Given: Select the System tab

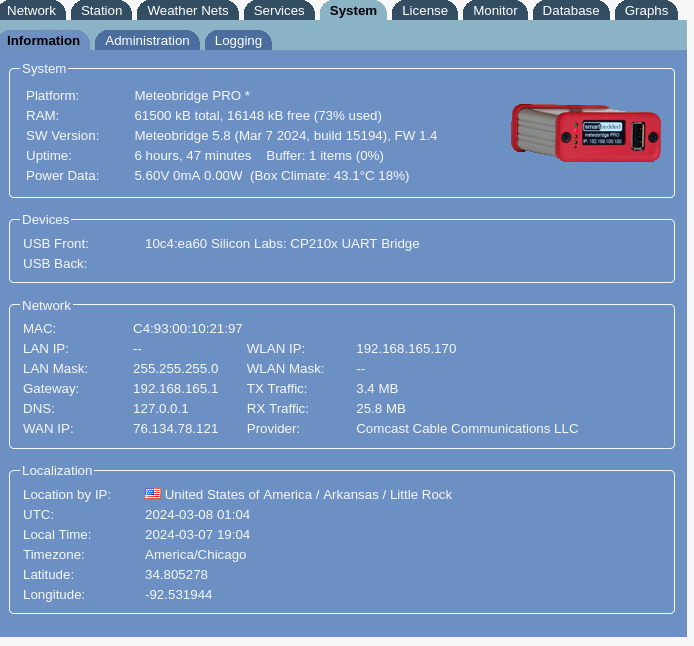Looking at the screenshot, I should coord(353,10).
